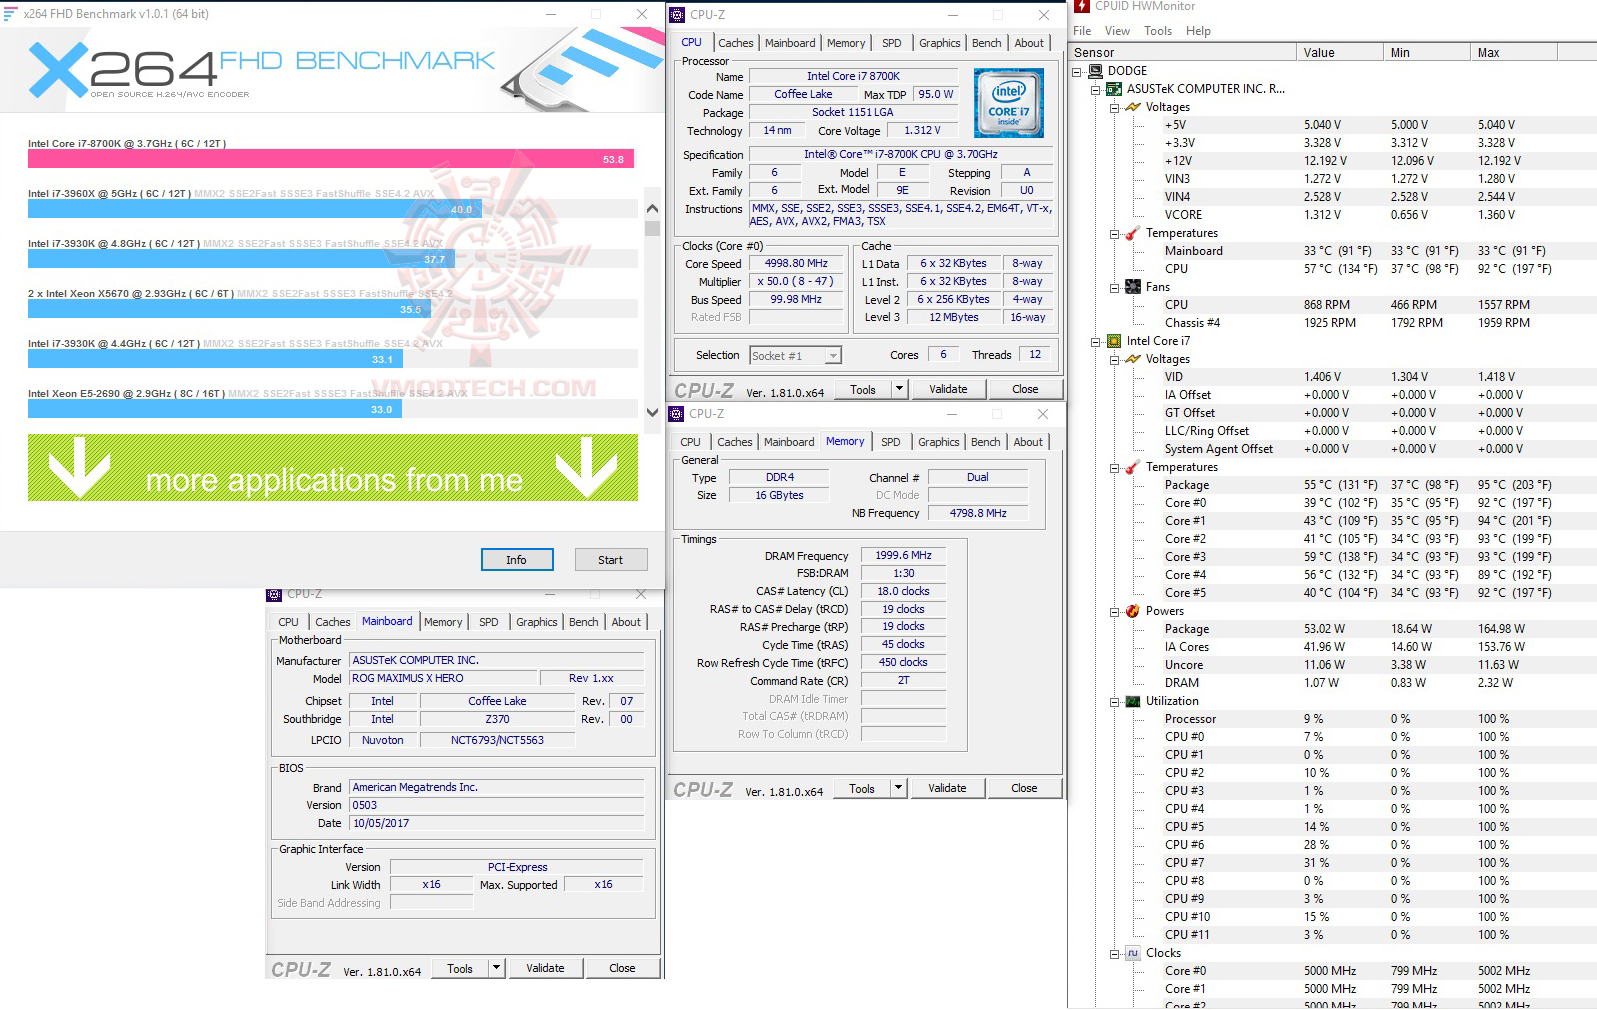Click the more applications from me banner
1597x1010 pixels.
pos(333,467)
